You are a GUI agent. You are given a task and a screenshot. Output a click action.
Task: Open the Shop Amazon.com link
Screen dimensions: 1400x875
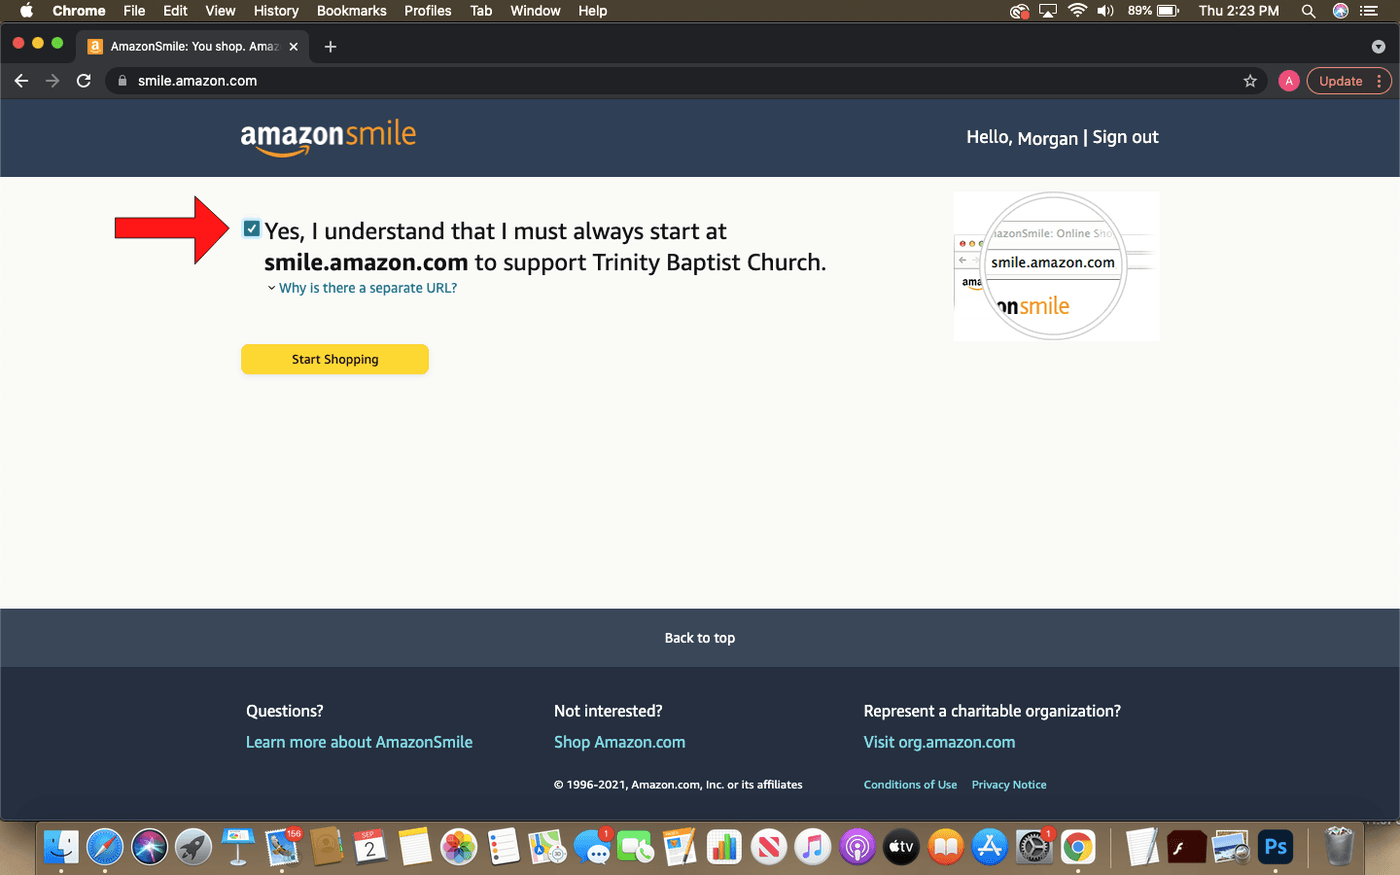pyautogui.click(x=620, y=742)
